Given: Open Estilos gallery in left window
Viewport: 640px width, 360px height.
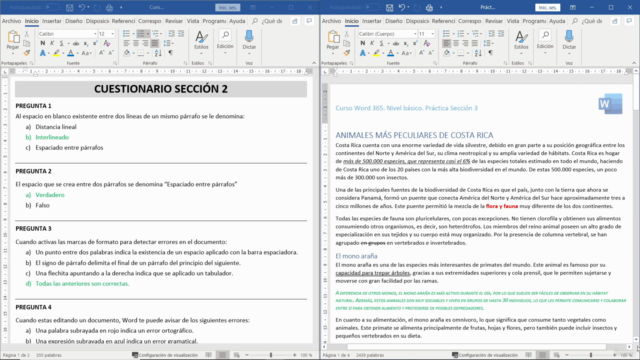Looking at the screenshot, I should tap(201, 42).
